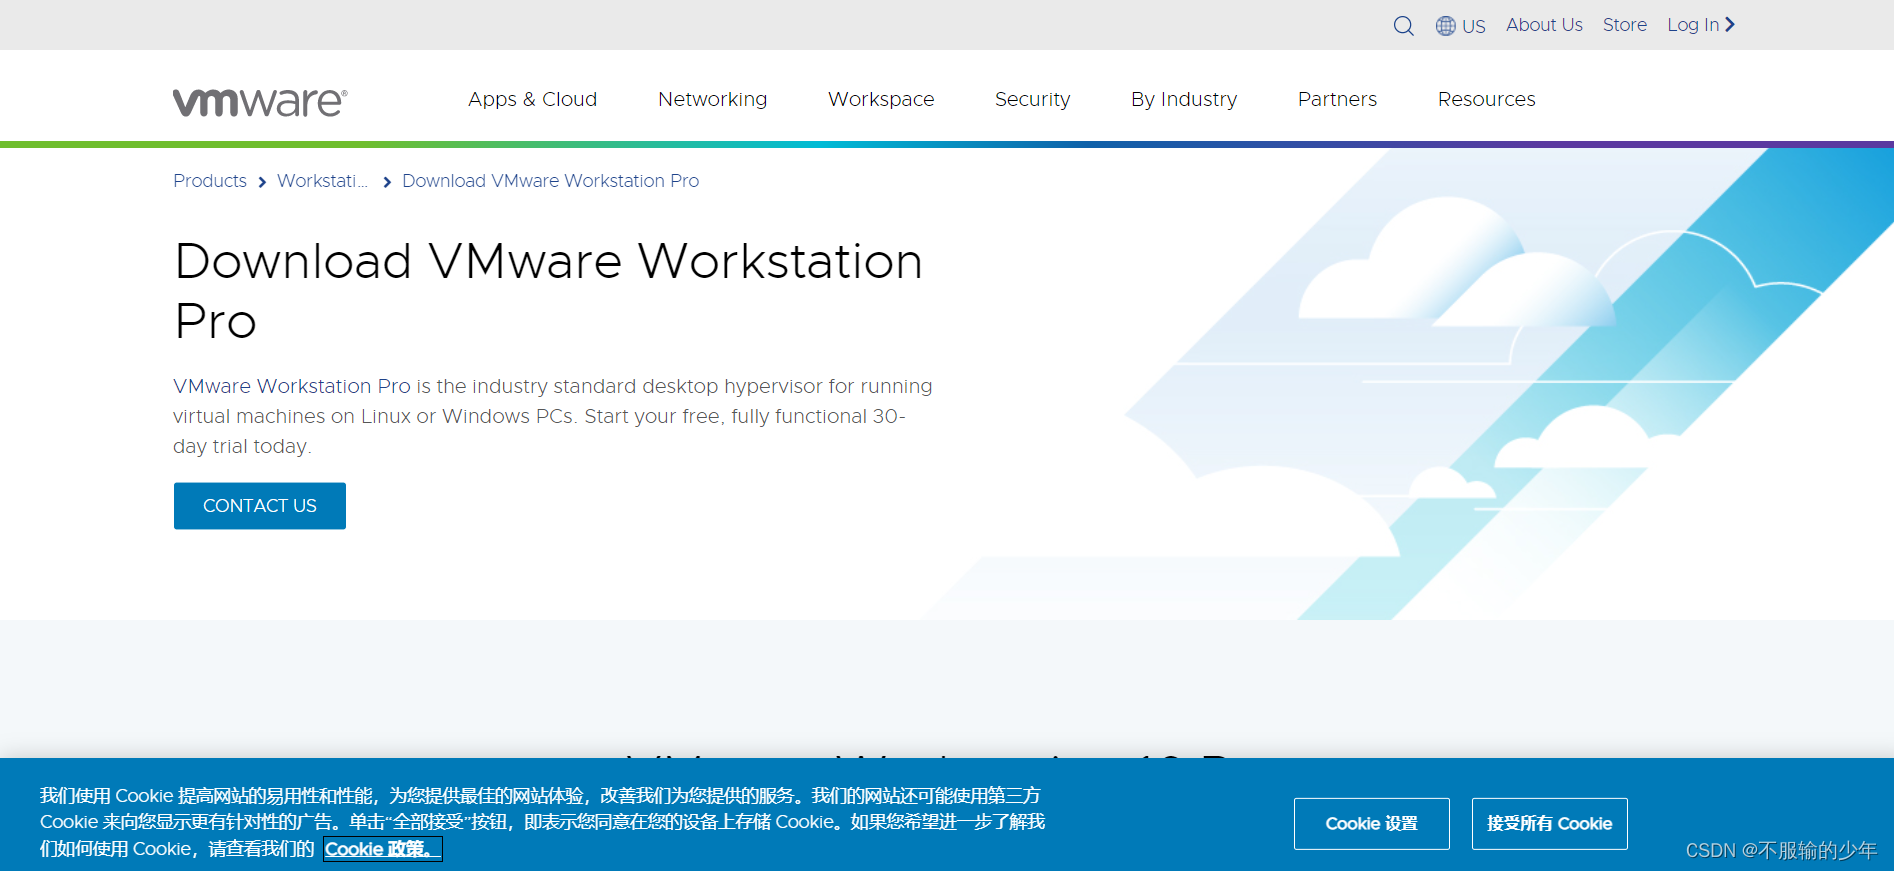The width and height of the screenshot is (1894, 871).
Task: Open the Resources menu
Action: 1486,99
